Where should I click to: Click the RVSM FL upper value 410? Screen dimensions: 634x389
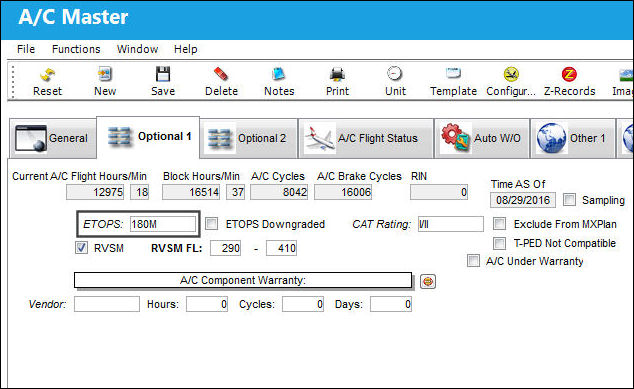(x=281, y=248)
